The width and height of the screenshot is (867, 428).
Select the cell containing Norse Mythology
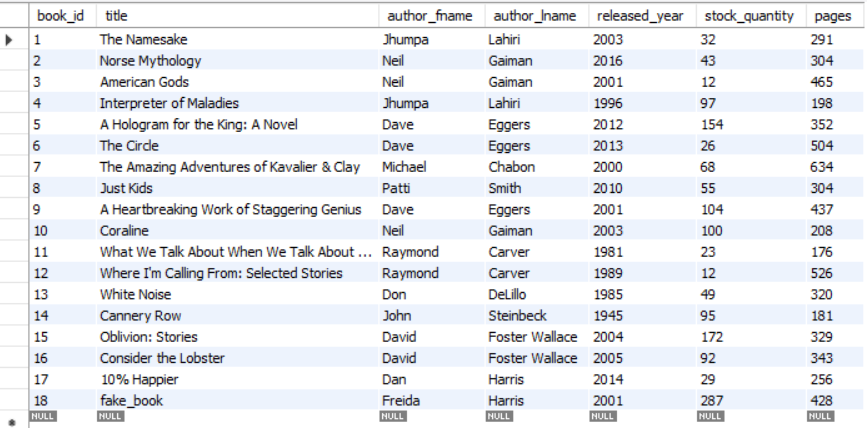(237, 60)
